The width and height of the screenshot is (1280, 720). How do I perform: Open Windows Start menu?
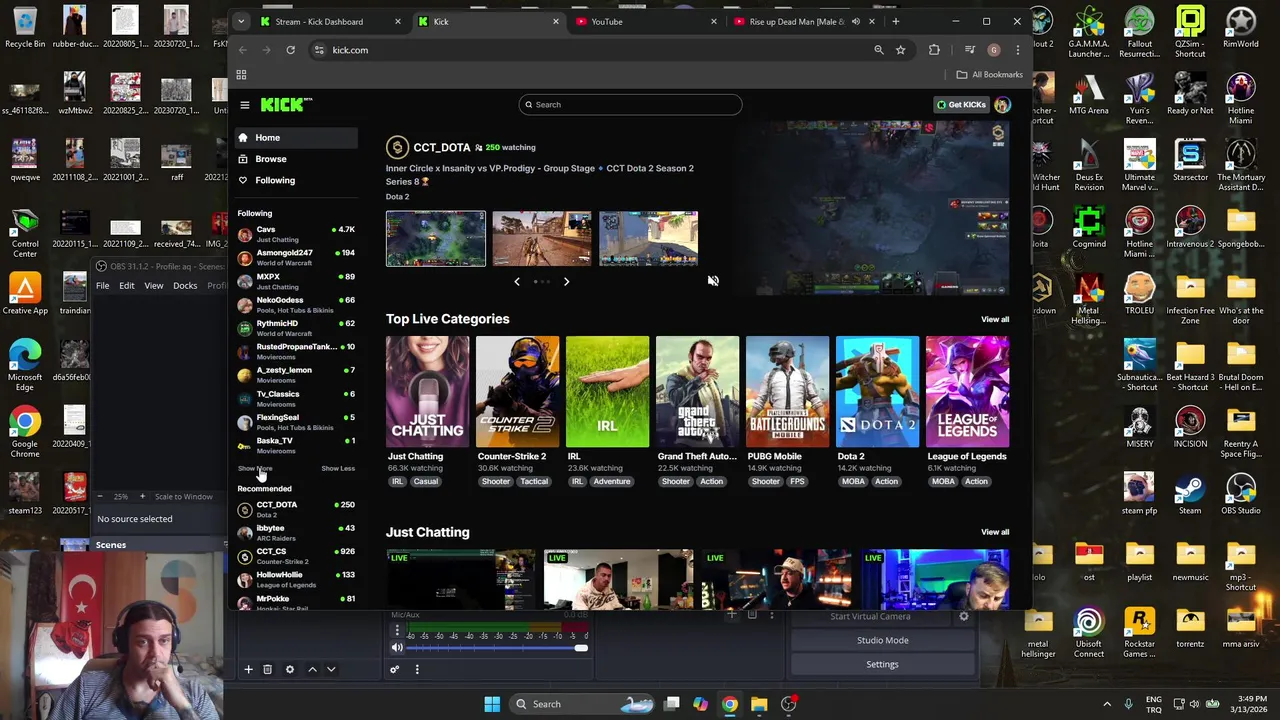point(492,704)
